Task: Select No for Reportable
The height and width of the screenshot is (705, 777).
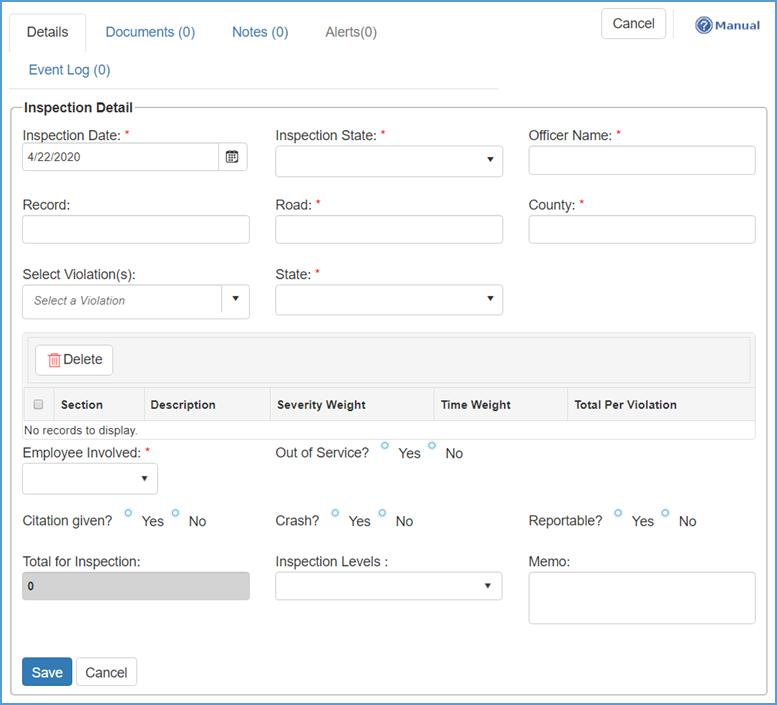Action: tap(665, 514)
